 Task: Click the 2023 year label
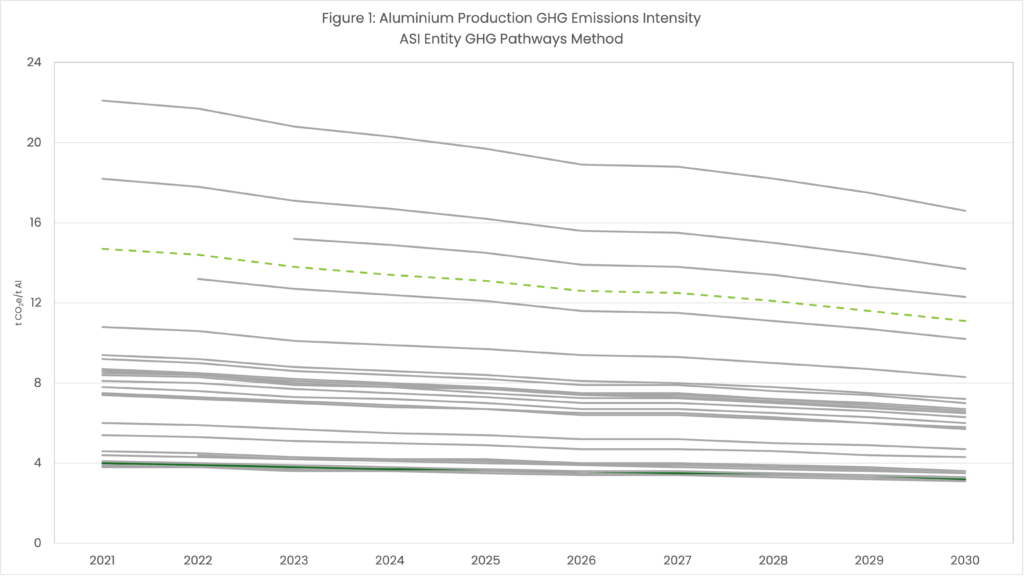pos(294,559)
